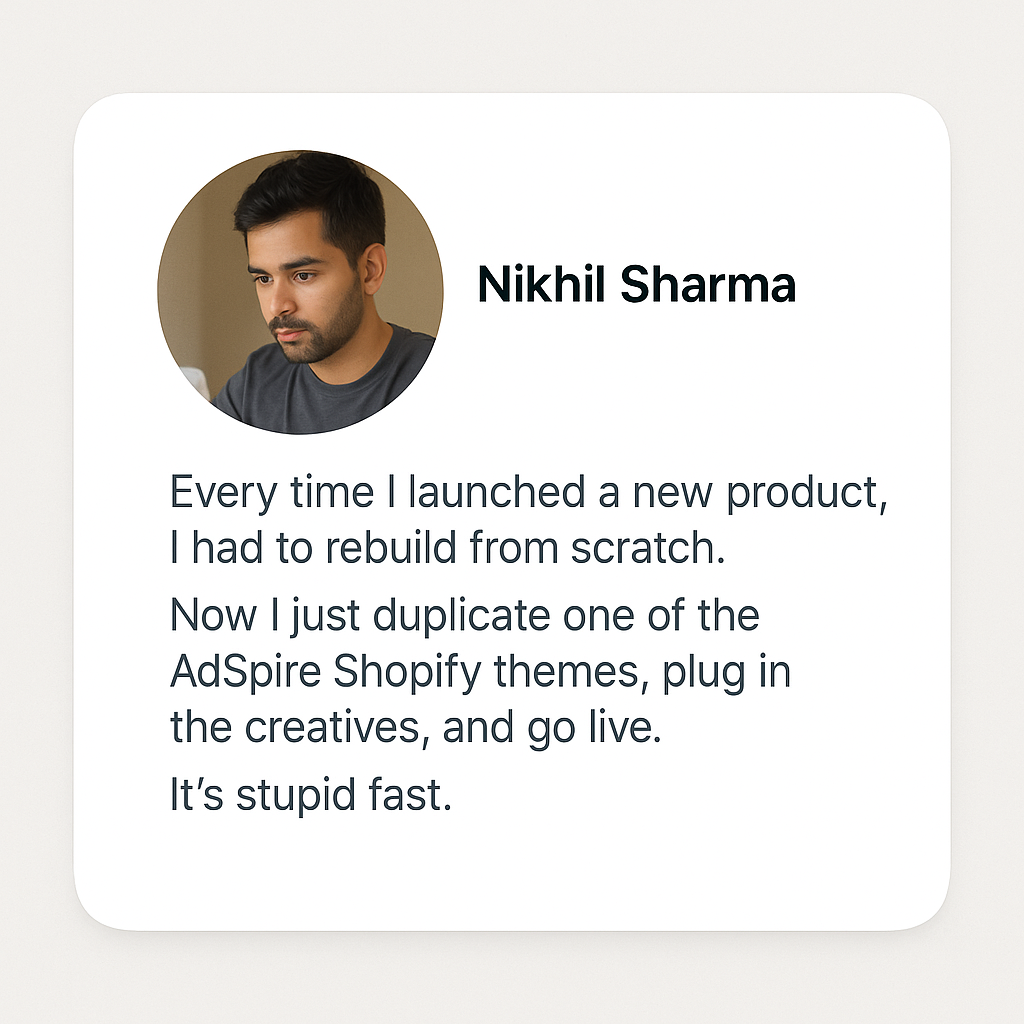Click the word "creatives" in the testimonial
The width and height of the screenshot is (1024, 1024).
coord(330,728)
